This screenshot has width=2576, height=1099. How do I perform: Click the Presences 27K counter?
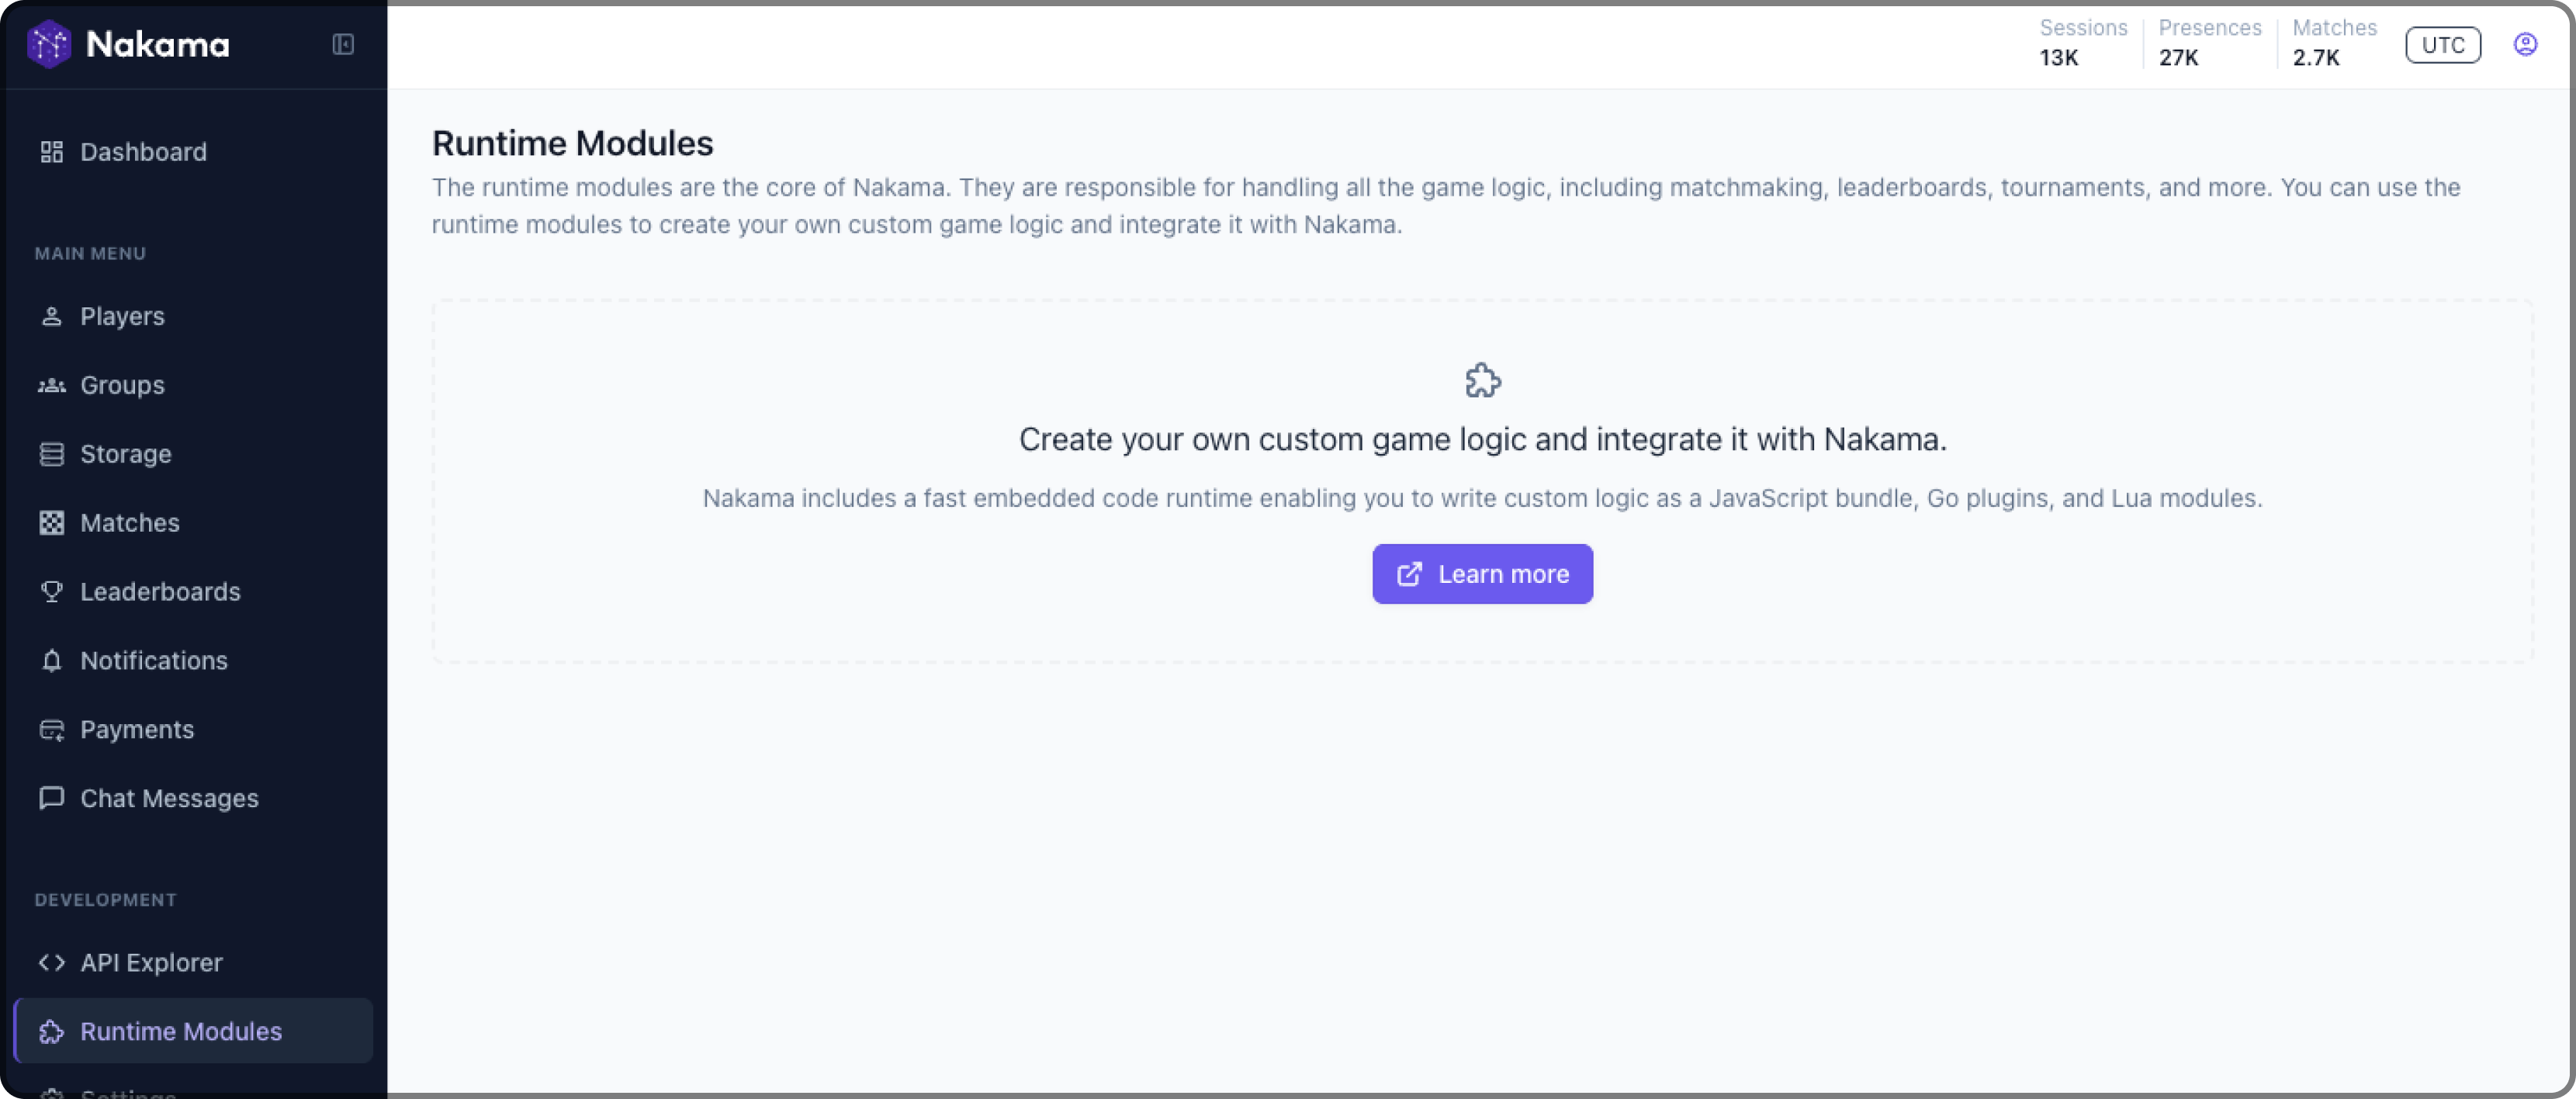coord(2209,43)
